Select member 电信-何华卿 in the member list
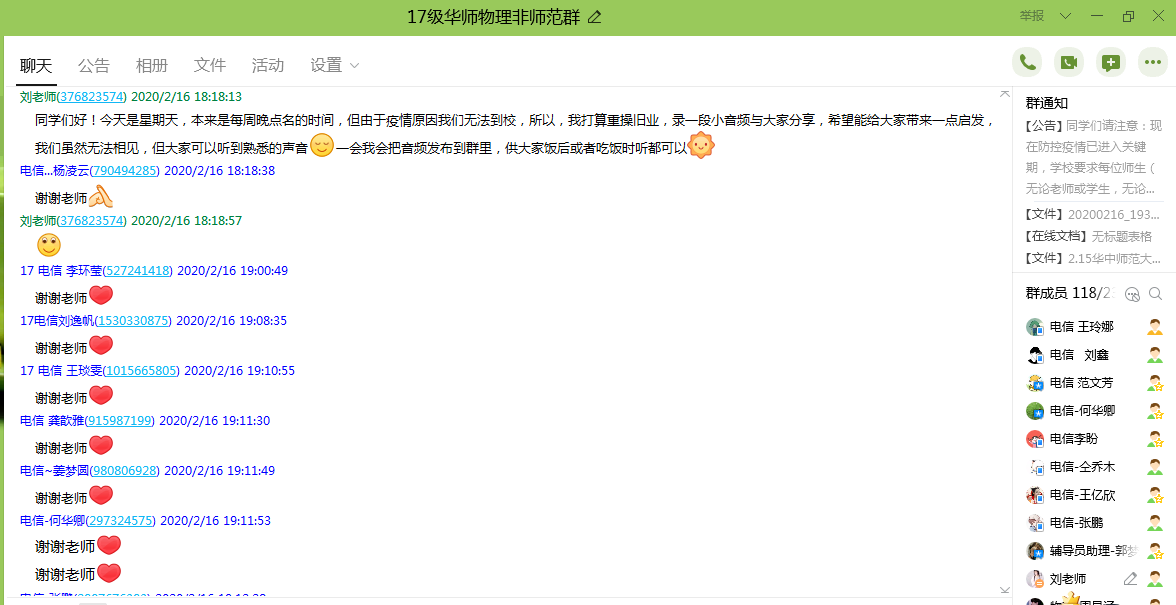Screen dimensions: 1176x605 [1082, 411]
